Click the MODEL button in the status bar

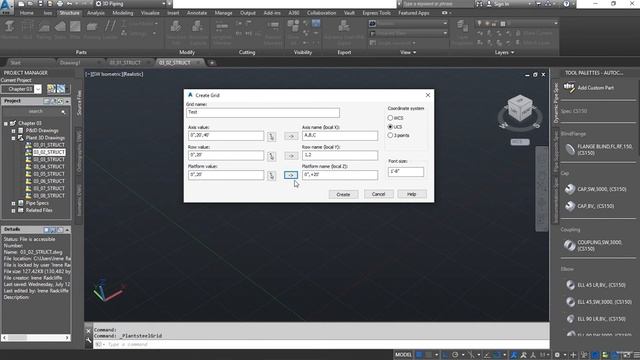(x=403, y=355)
